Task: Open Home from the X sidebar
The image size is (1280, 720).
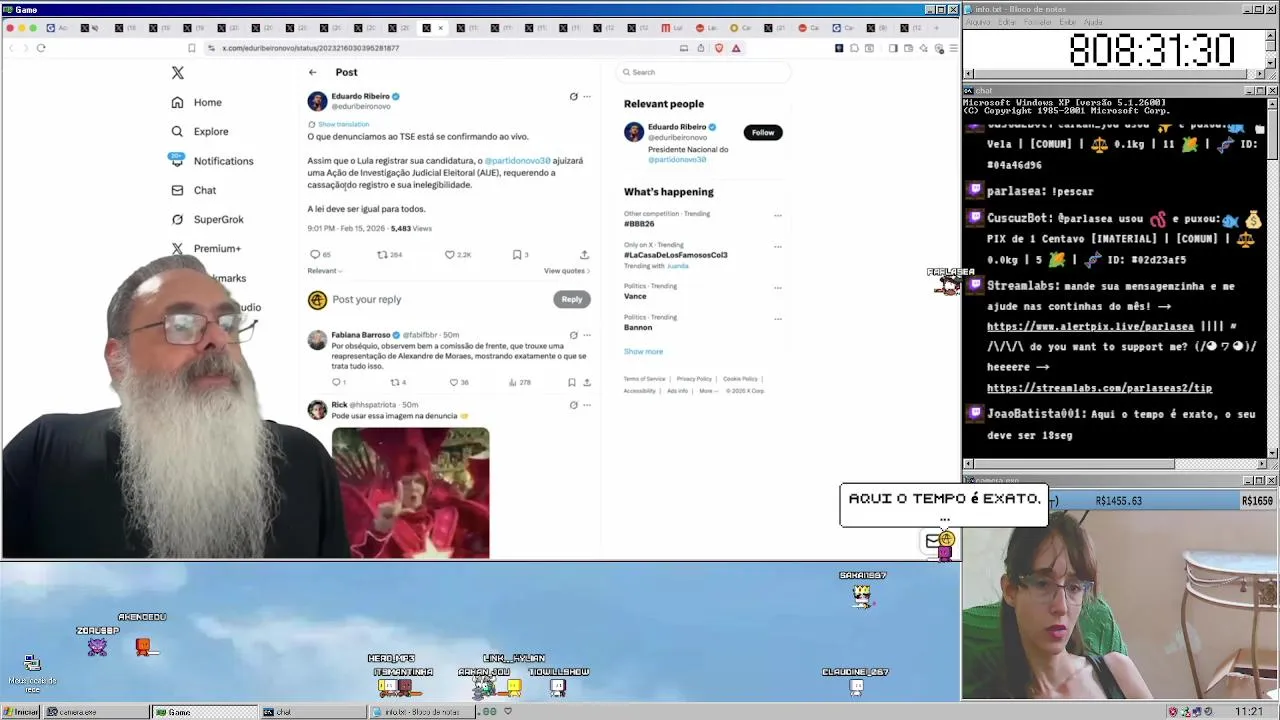Action: click(x=197, y=102)
